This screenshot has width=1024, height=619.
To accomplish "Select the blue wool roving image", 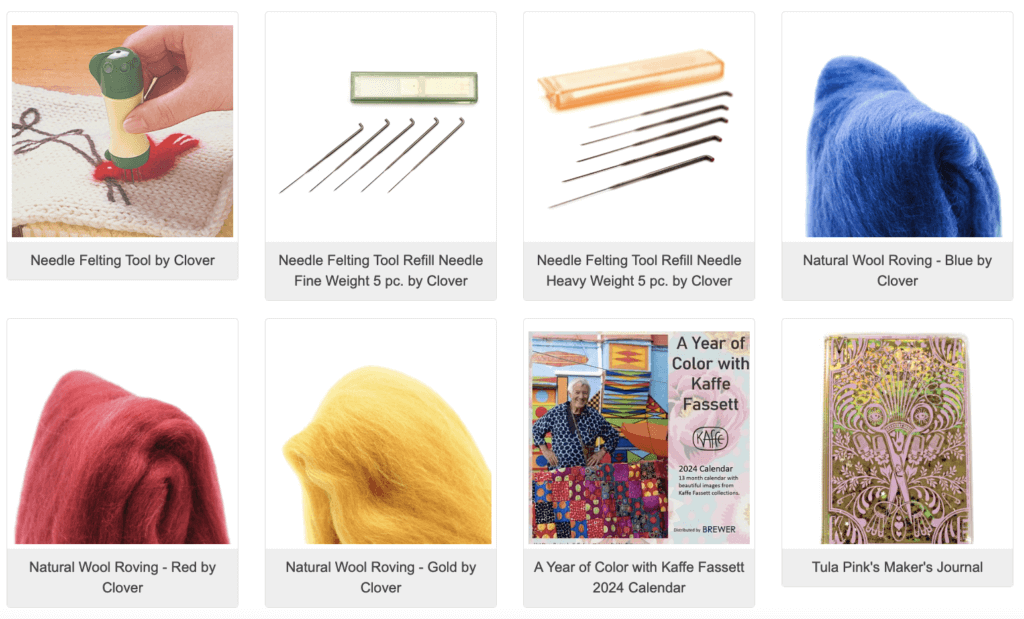I will coord(897,131).
